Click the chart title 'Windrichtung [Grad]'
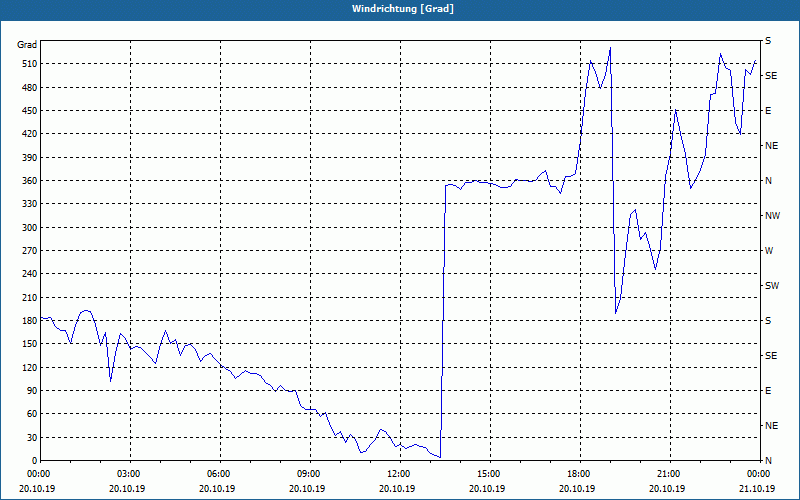800x500 pixels. [403, 9]
